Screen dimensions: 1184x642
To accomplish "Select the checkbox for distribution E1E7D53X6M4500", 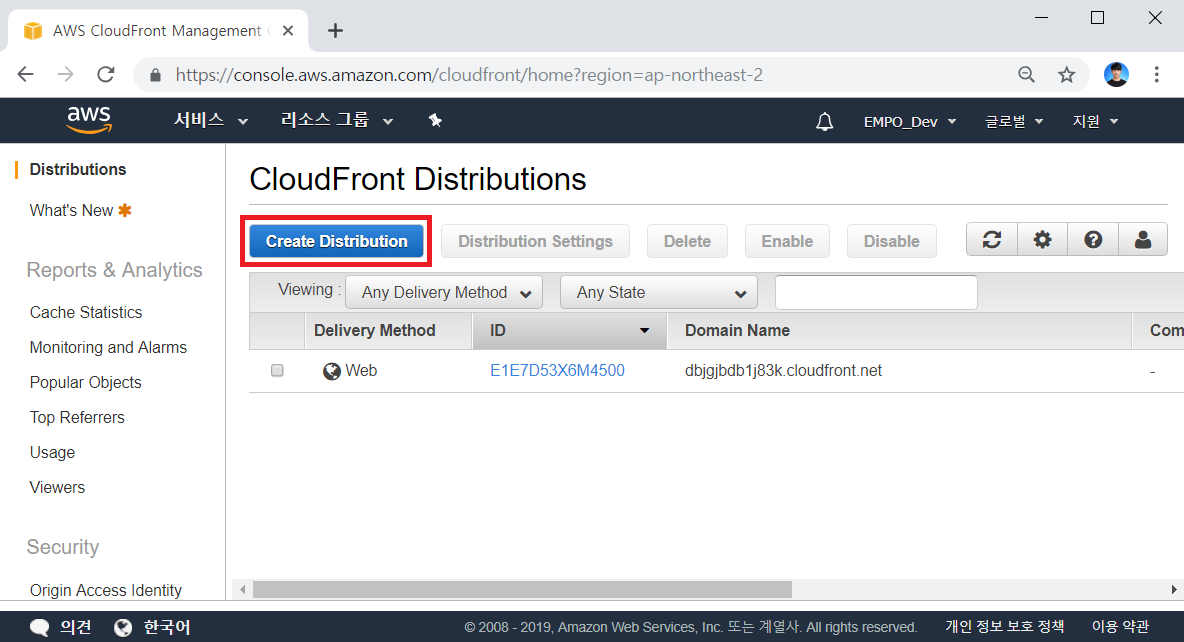I will [277, 370].
